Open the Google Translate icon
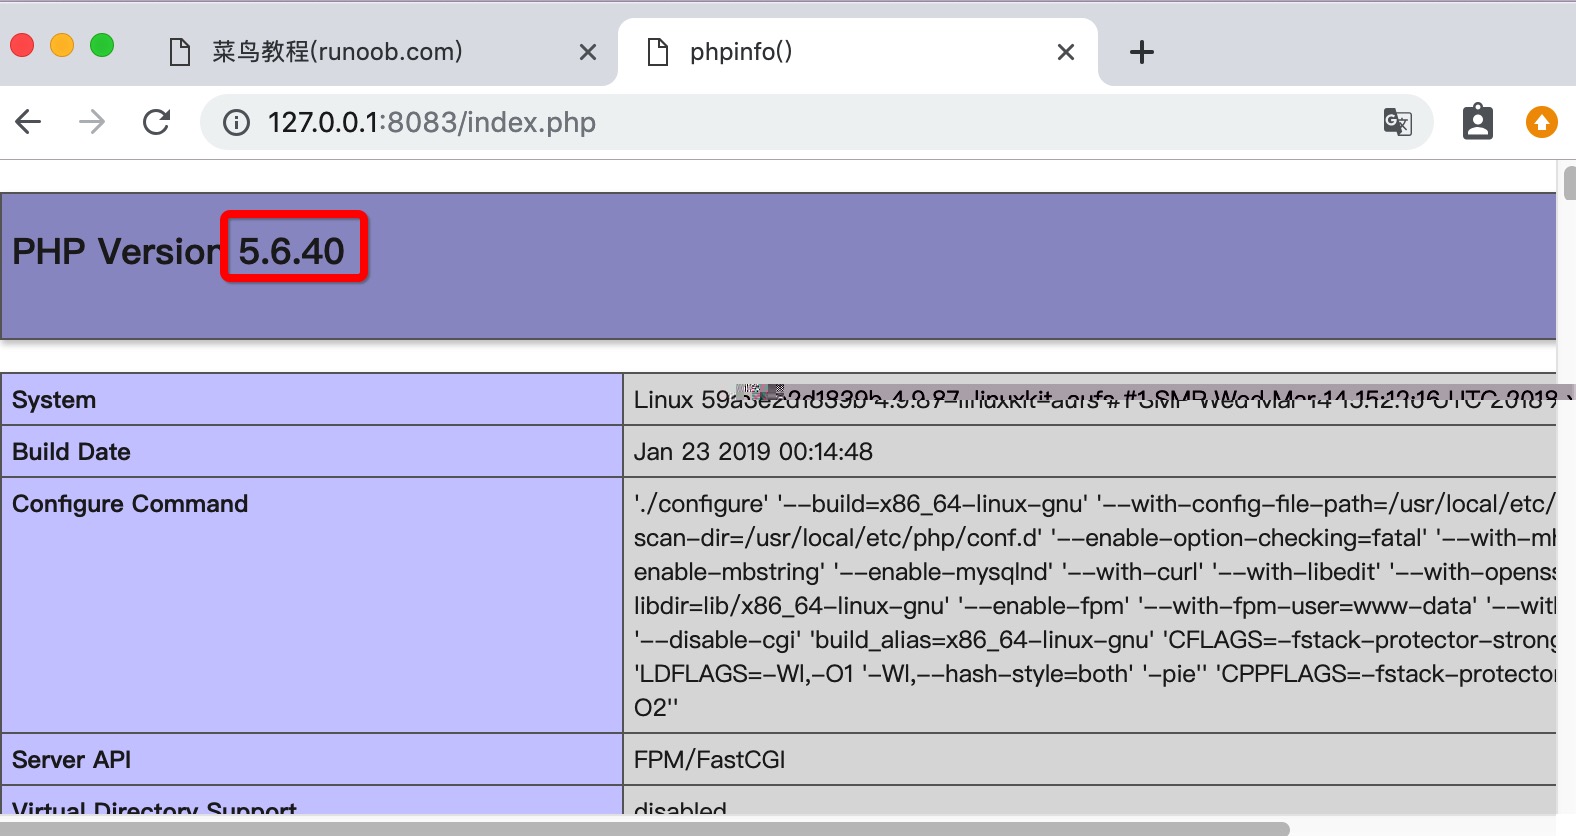Screen dimensions: 1576x836 [x=1397, y=122]
